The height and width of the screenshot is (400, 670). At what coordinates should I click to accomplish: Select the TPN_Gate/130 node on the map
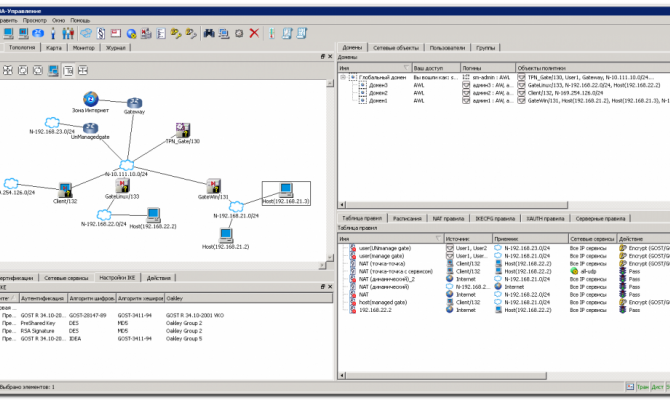(183, 130)
